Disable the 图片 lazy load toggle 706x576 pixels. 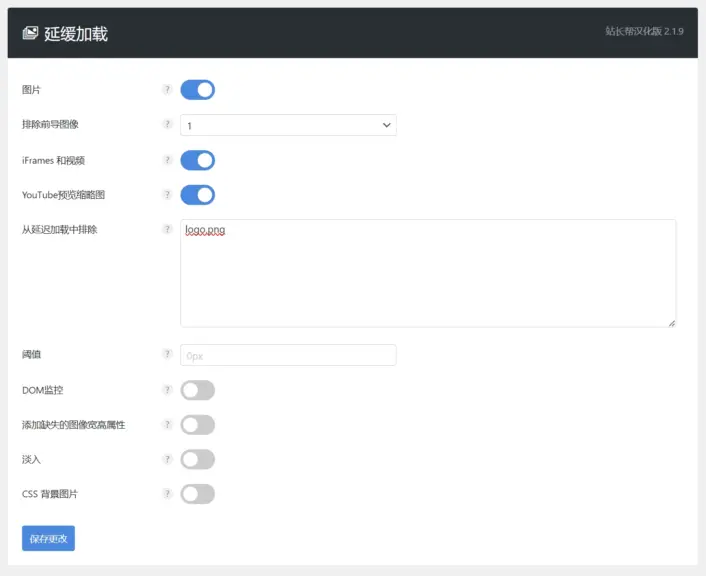click(x=197, y=90)
